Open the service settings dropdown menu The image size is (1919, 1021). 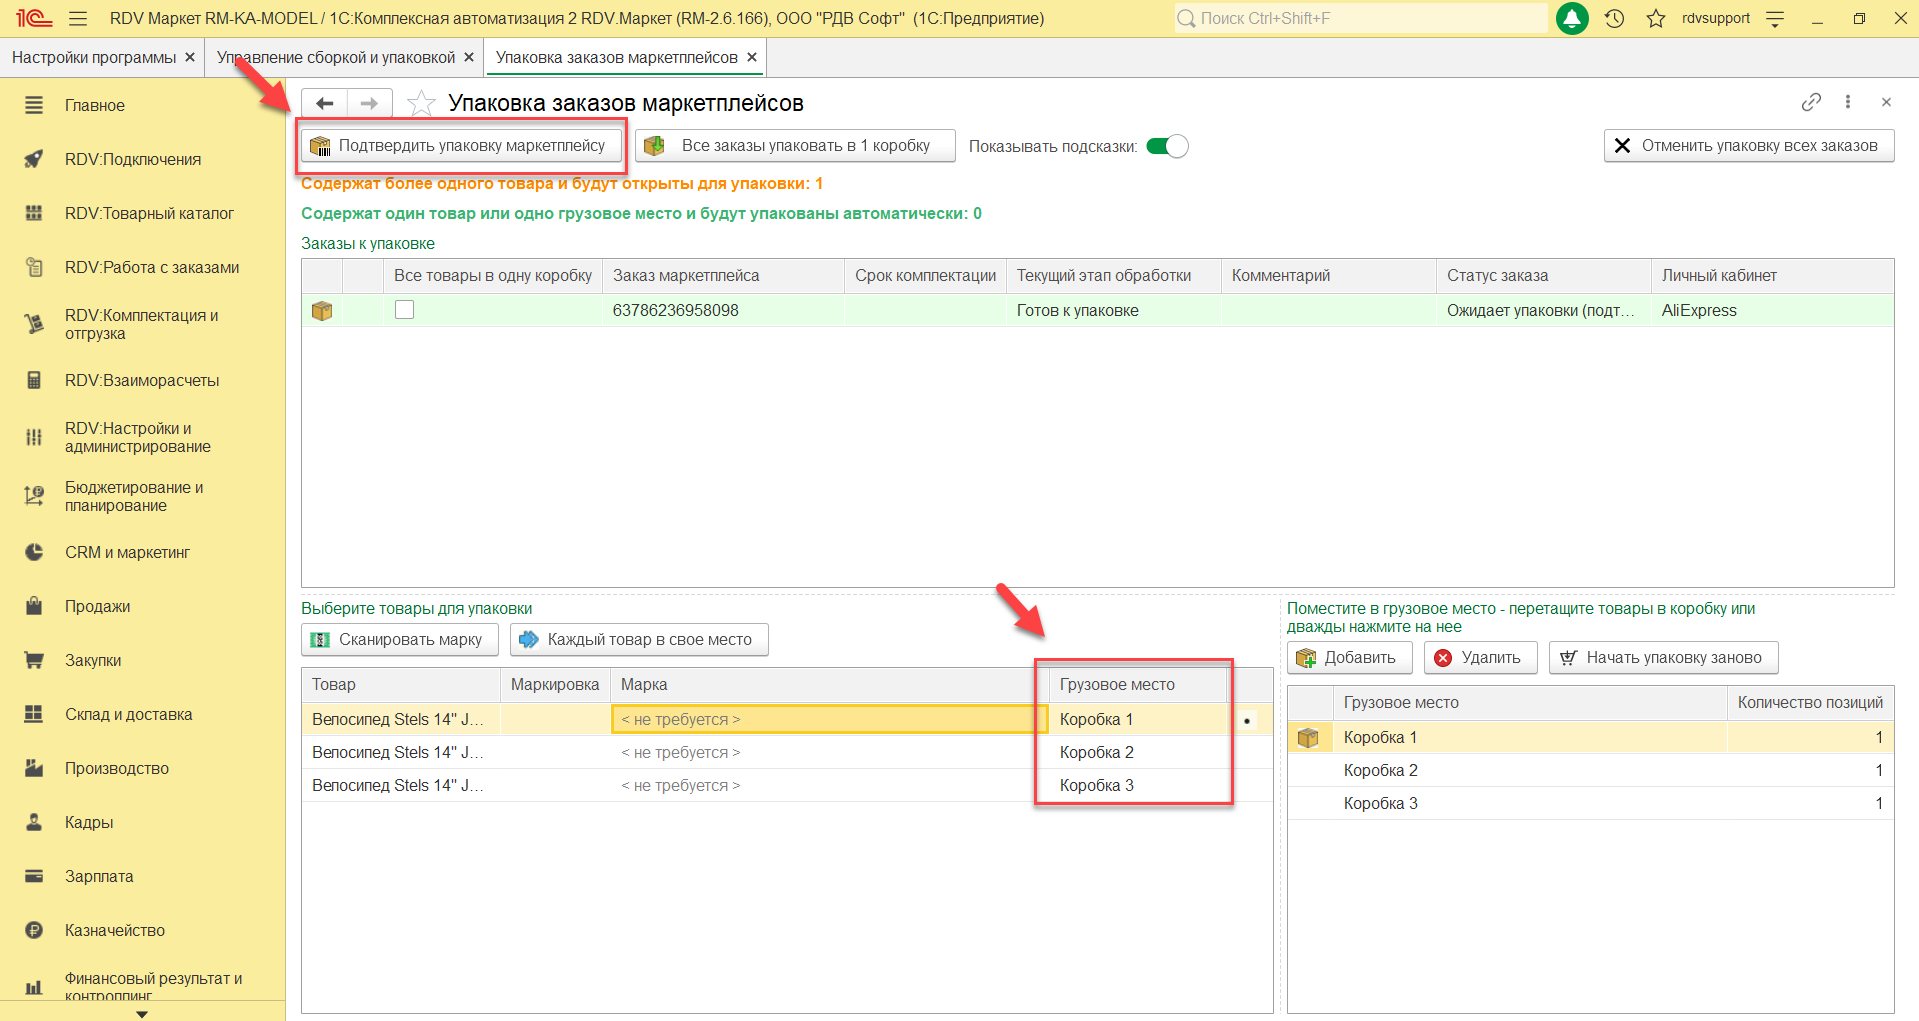[1775, 19]
